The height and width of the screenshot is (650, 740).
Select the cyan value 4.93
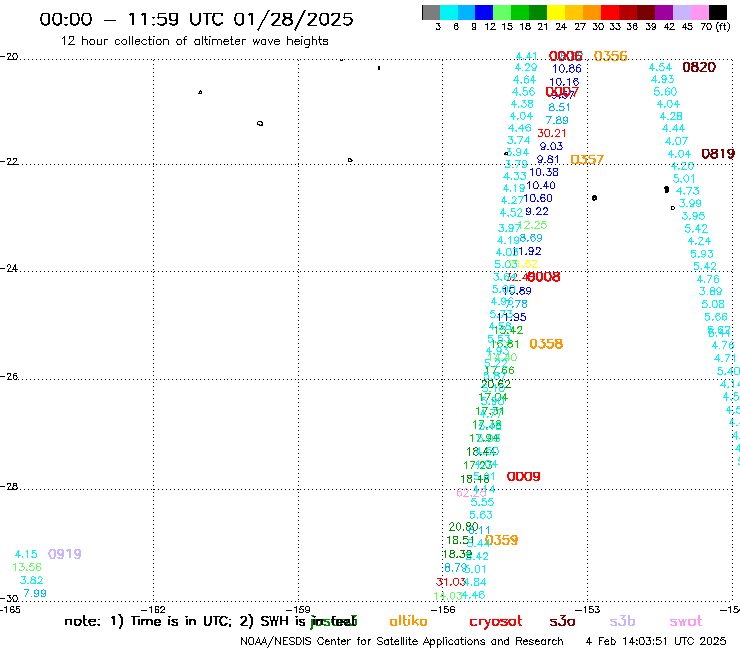[663, 79]
